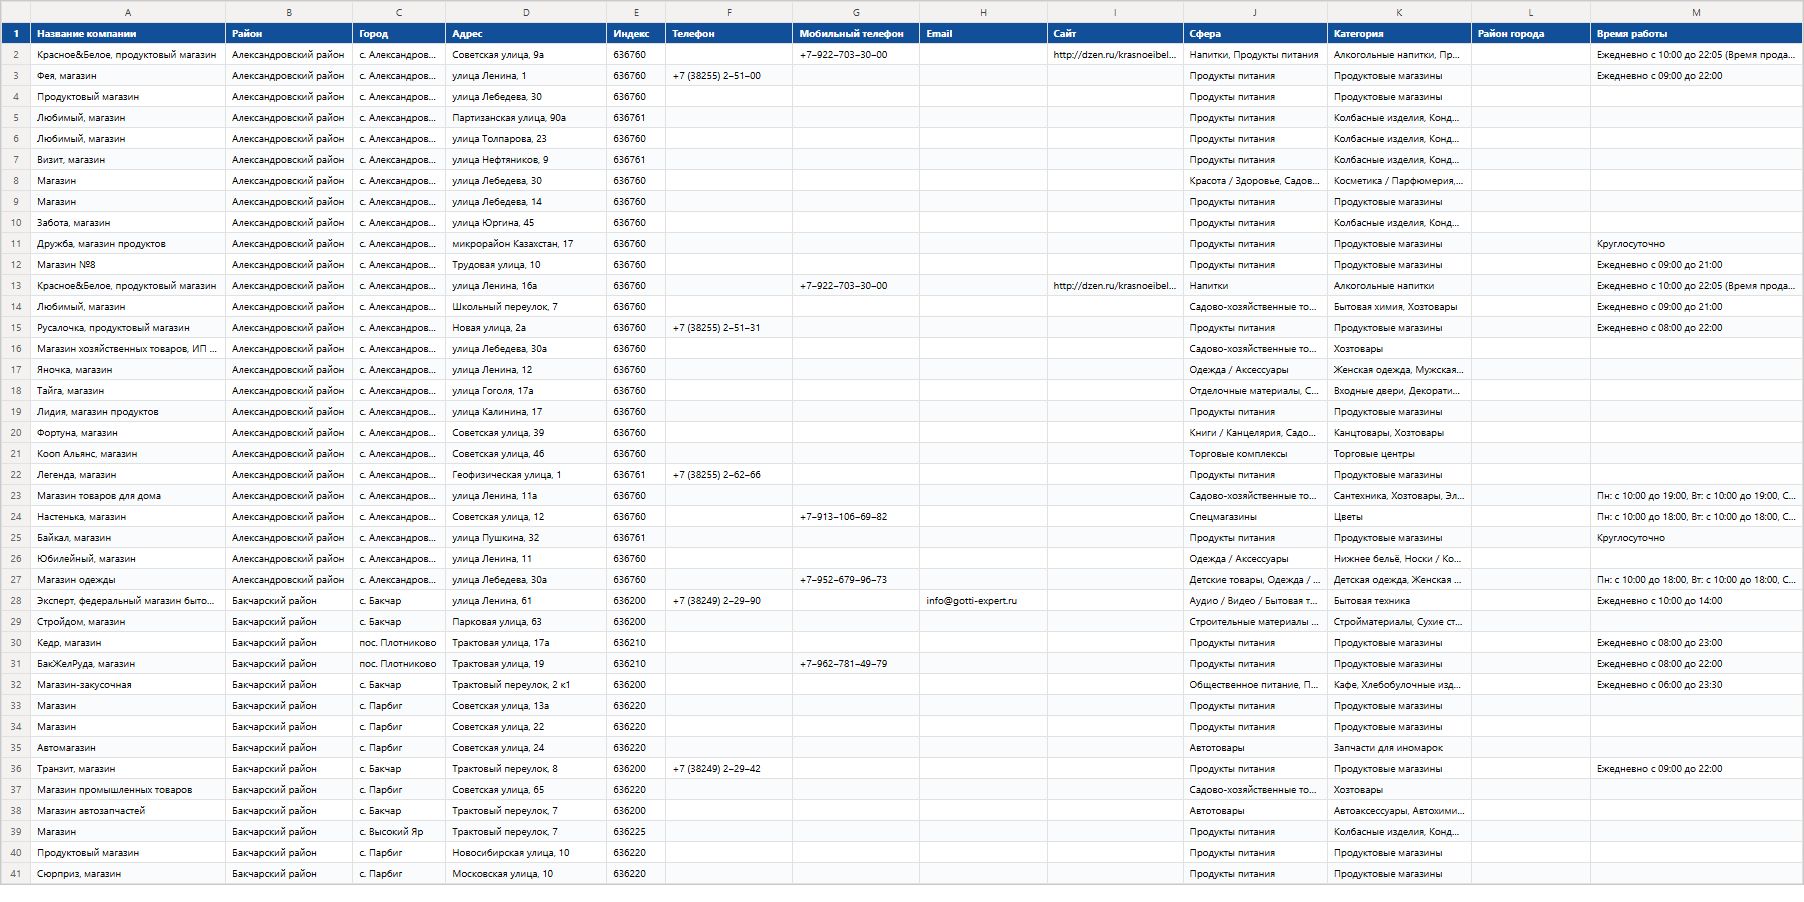The width and height of the screenshot is (1804, 902).
Task: Select column H by its letter header
Action: tap(983, 12)
